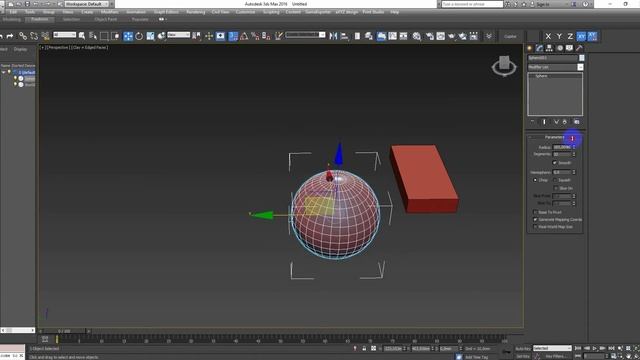Open the Modifier List dropdown
The width and height of the screenshot is (640, 360).
point(556,67)
